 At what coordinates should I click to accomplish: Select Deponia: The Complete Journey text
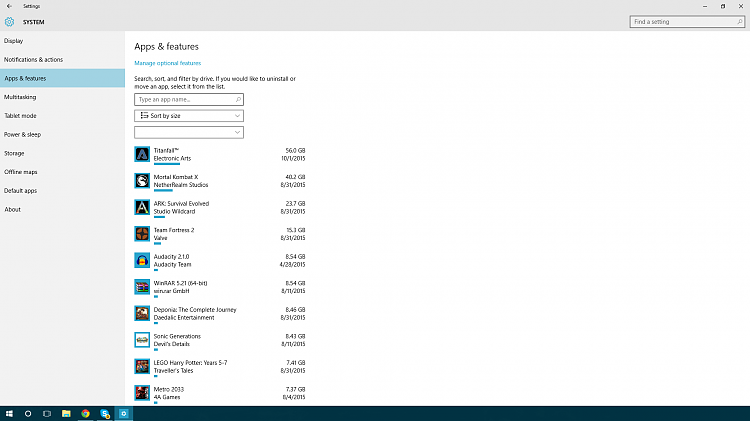coord(195,310)
